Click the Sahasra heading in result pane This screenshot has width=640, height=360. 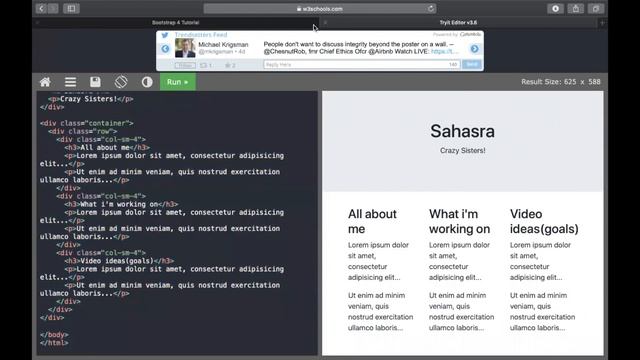462,131
